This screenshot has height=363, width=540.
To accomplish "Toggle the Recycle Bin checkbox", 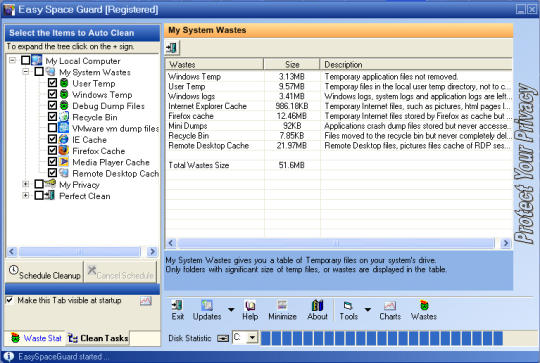I will [x=52, y=117].
